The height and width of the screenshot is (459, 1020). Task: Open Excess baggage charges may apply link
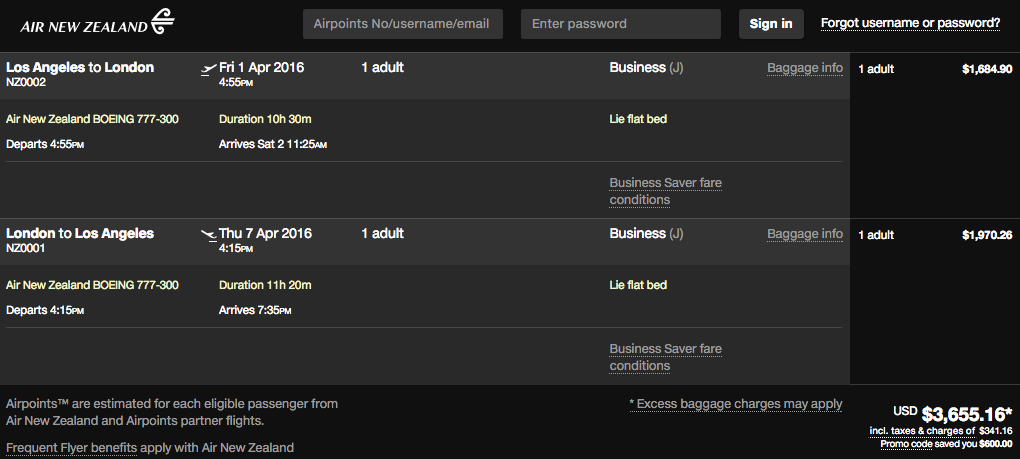coord(735,404)
